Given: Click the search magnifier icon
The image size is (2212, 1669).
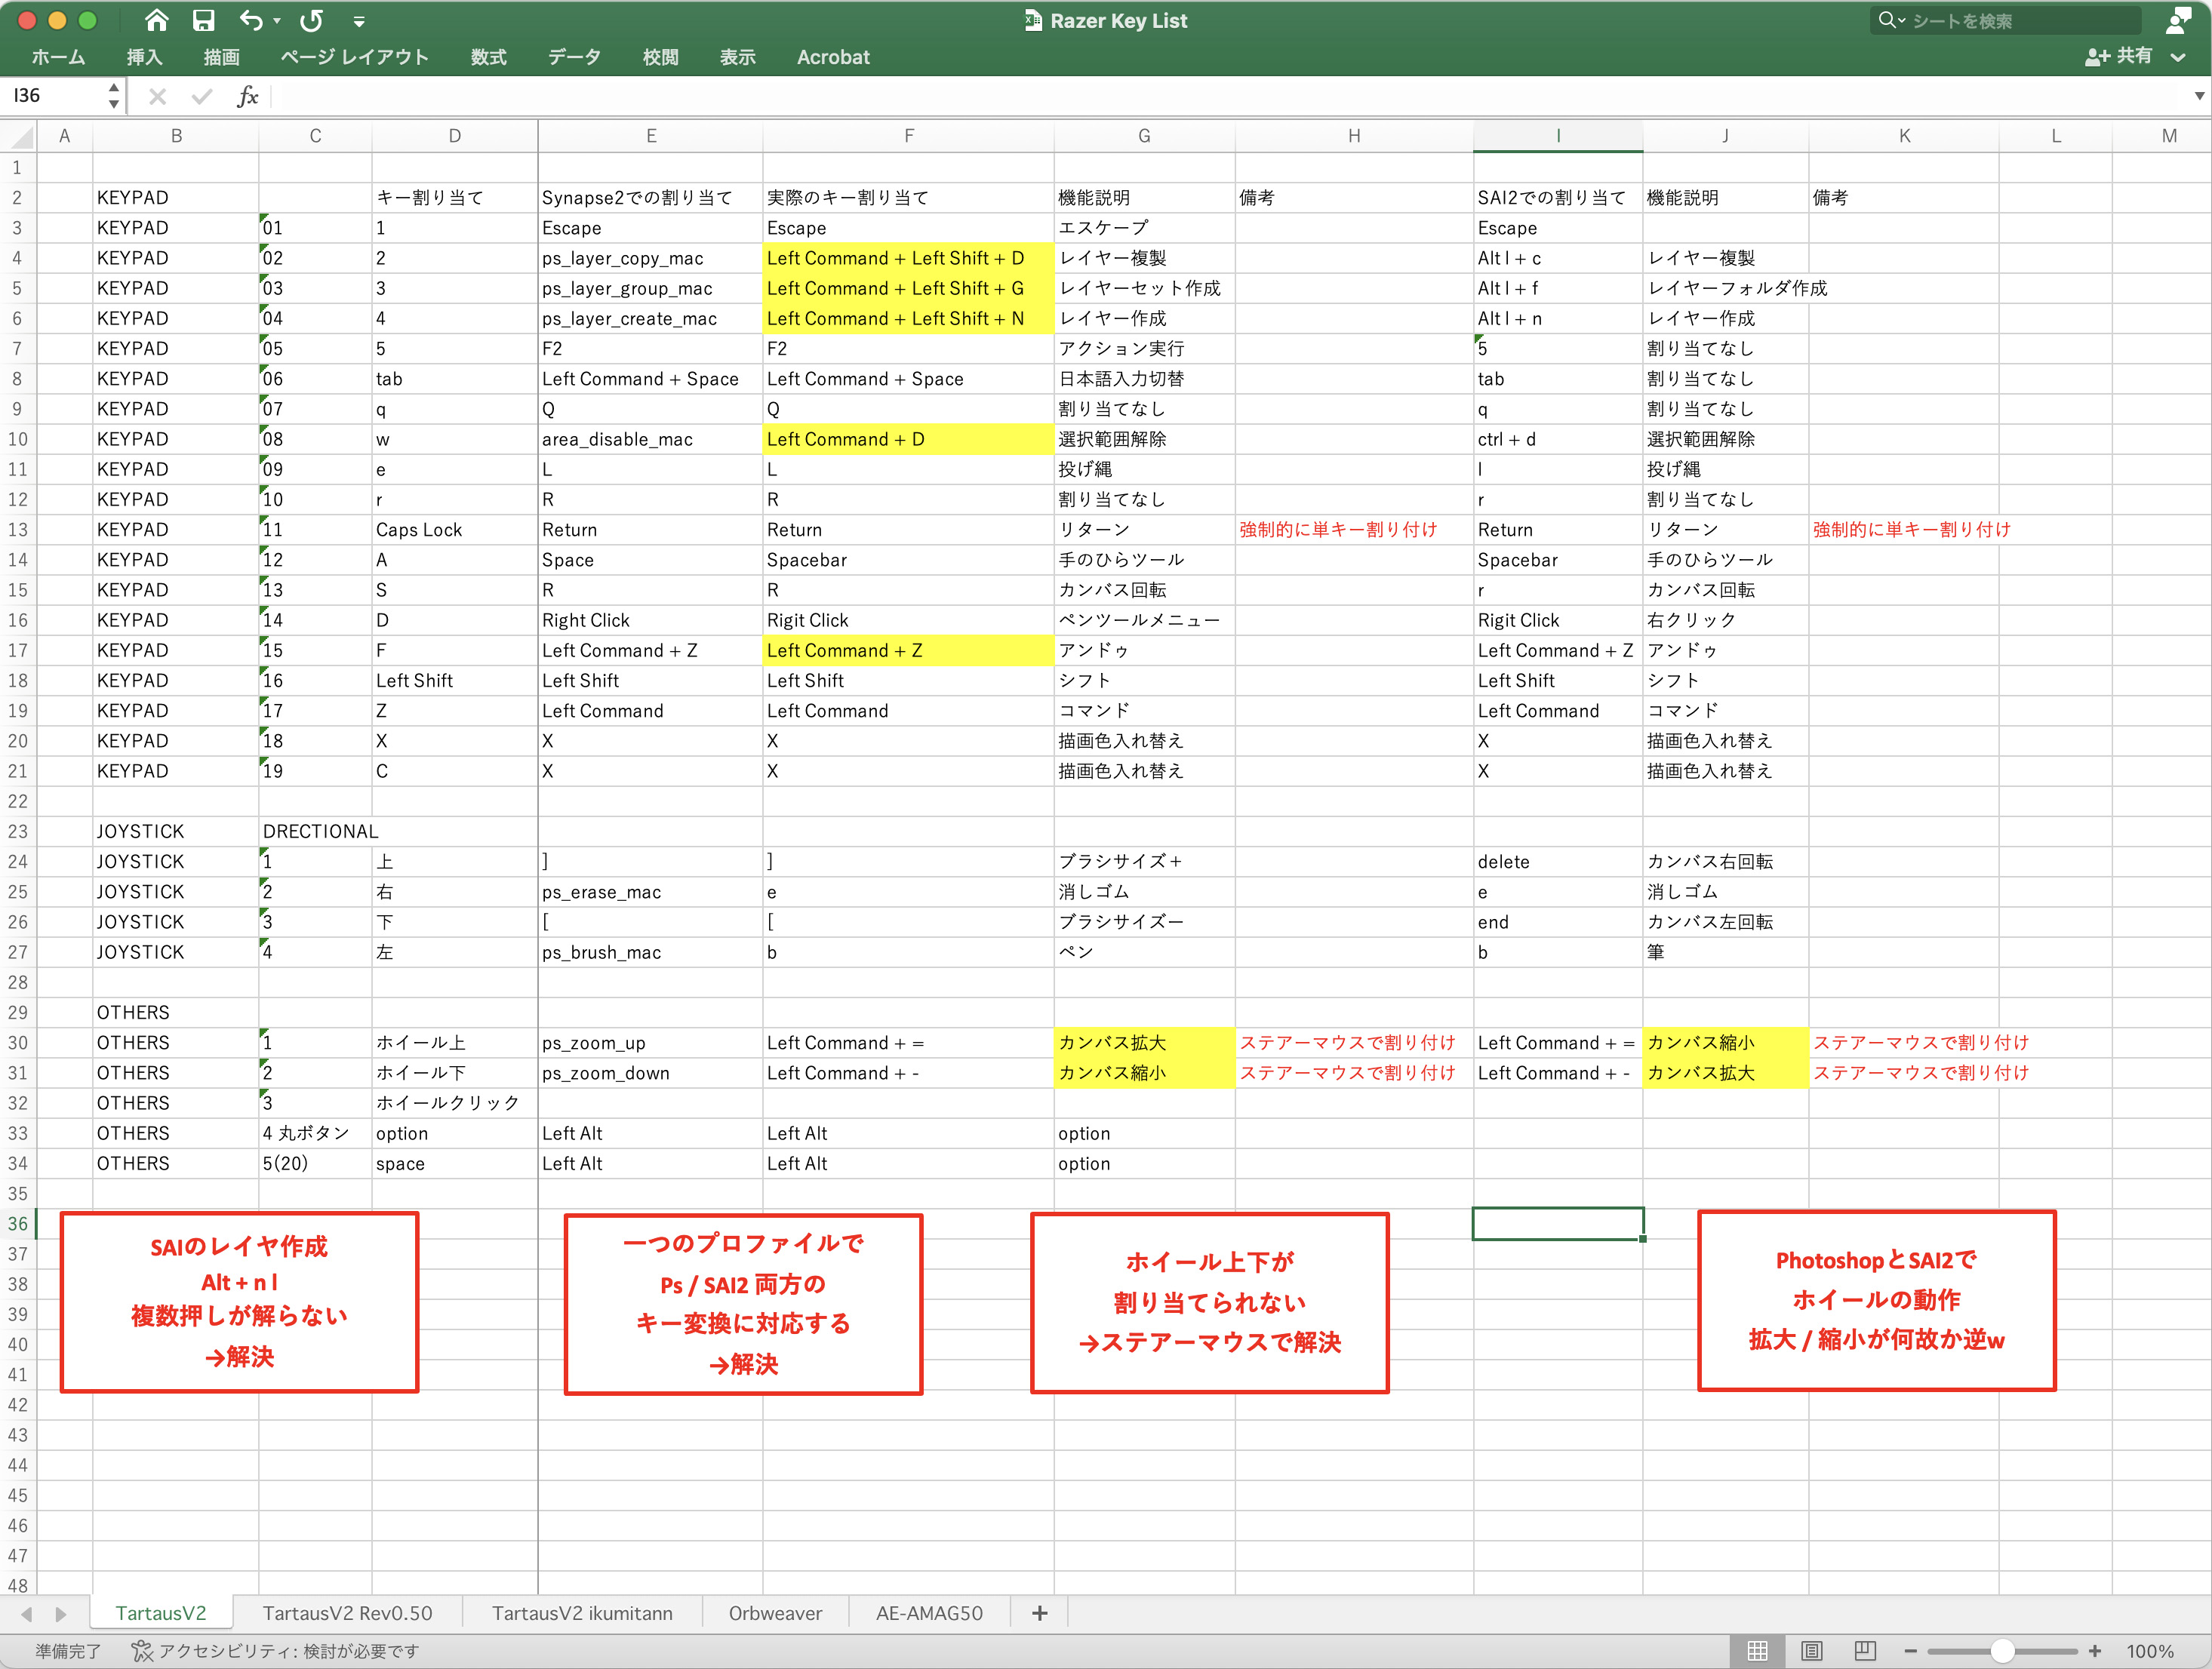Looking at the screenshot, I should tap(1888, 20).
